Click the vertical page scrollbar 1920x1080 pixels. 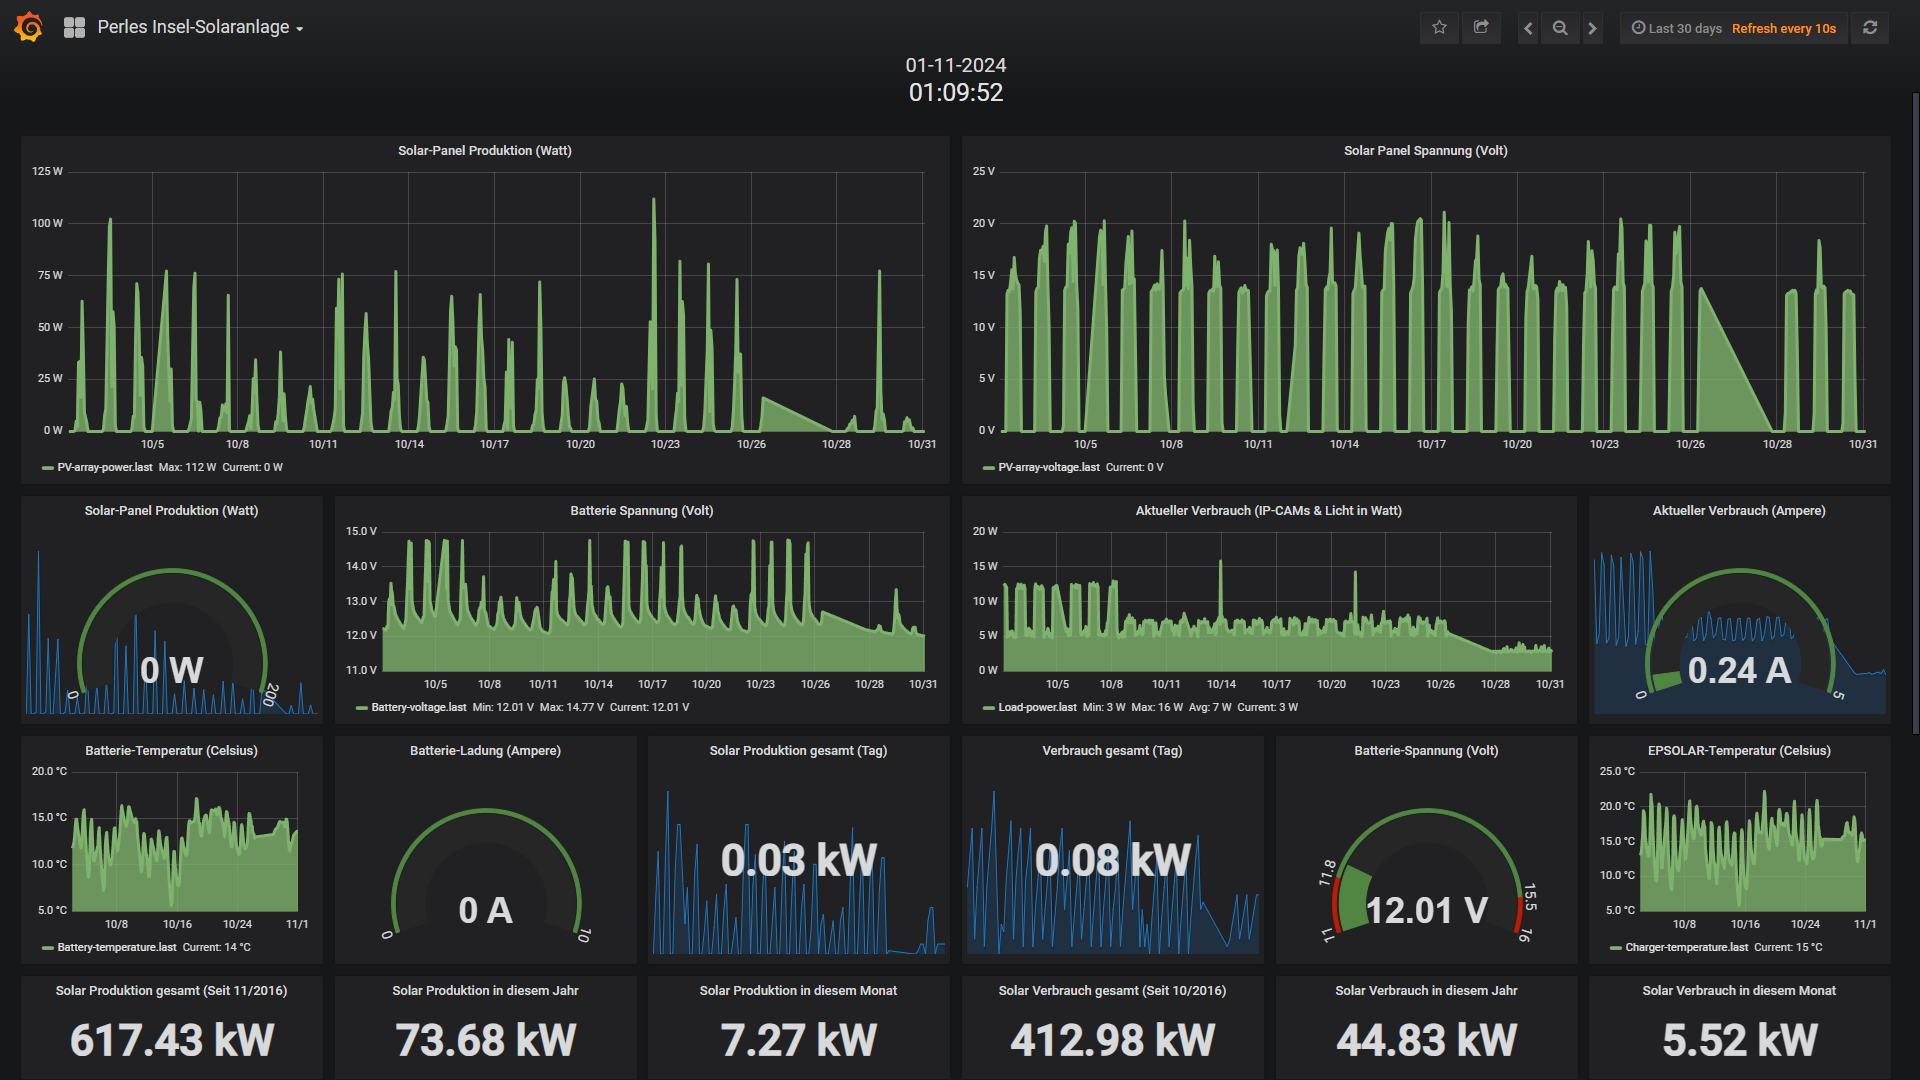[x=1914, y=415]
